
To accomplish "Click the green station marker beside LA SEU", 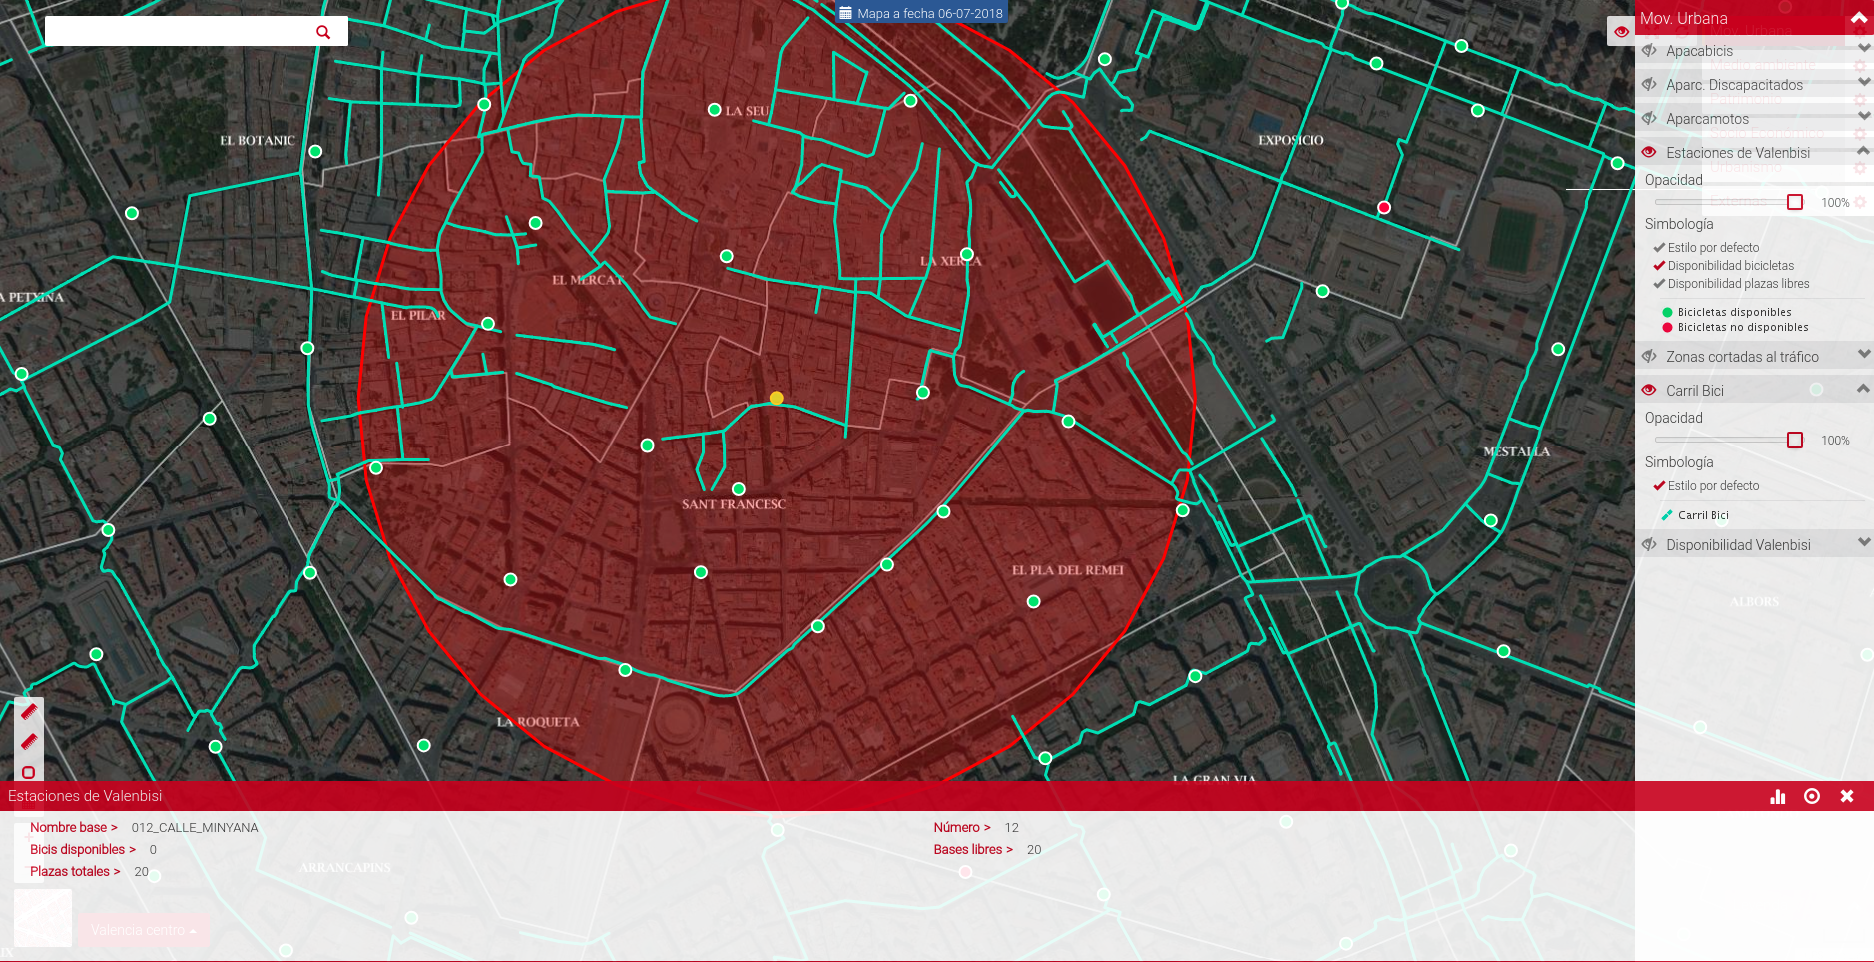I will (714, 110).
